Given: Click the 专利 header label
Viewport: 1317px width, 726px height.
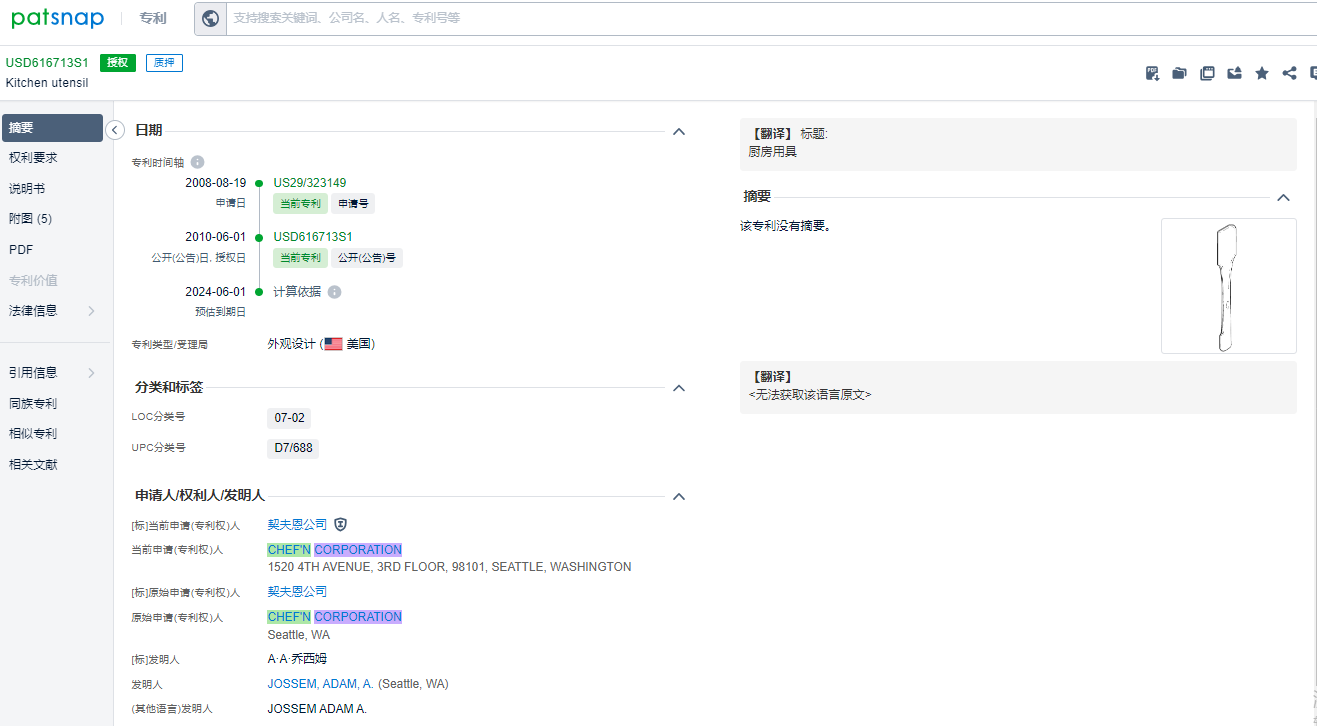Looking at the screenshot, I should pos(153,18).
